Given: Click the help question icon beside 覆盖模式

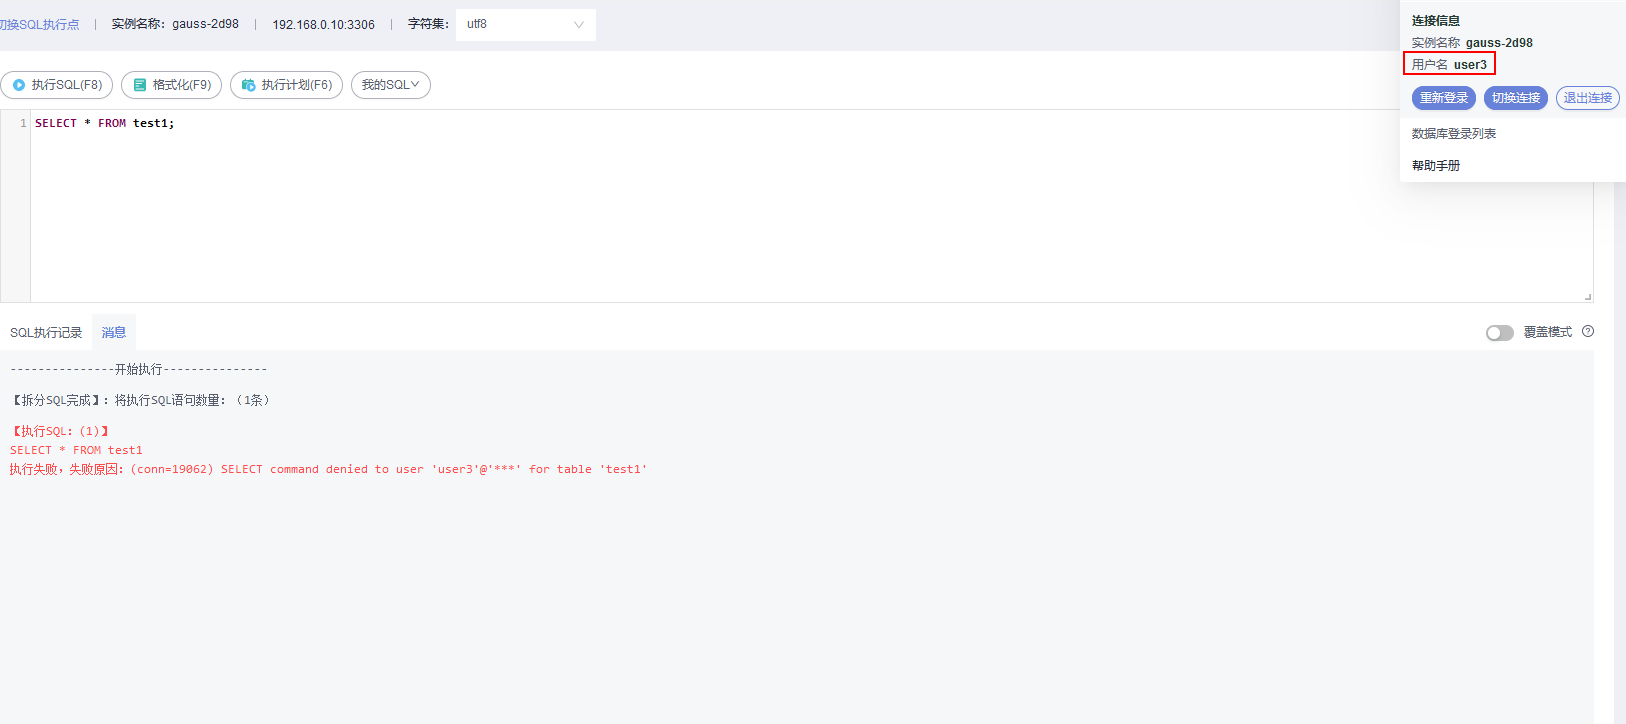Looking at the screenshot, I should (1588, 331).
